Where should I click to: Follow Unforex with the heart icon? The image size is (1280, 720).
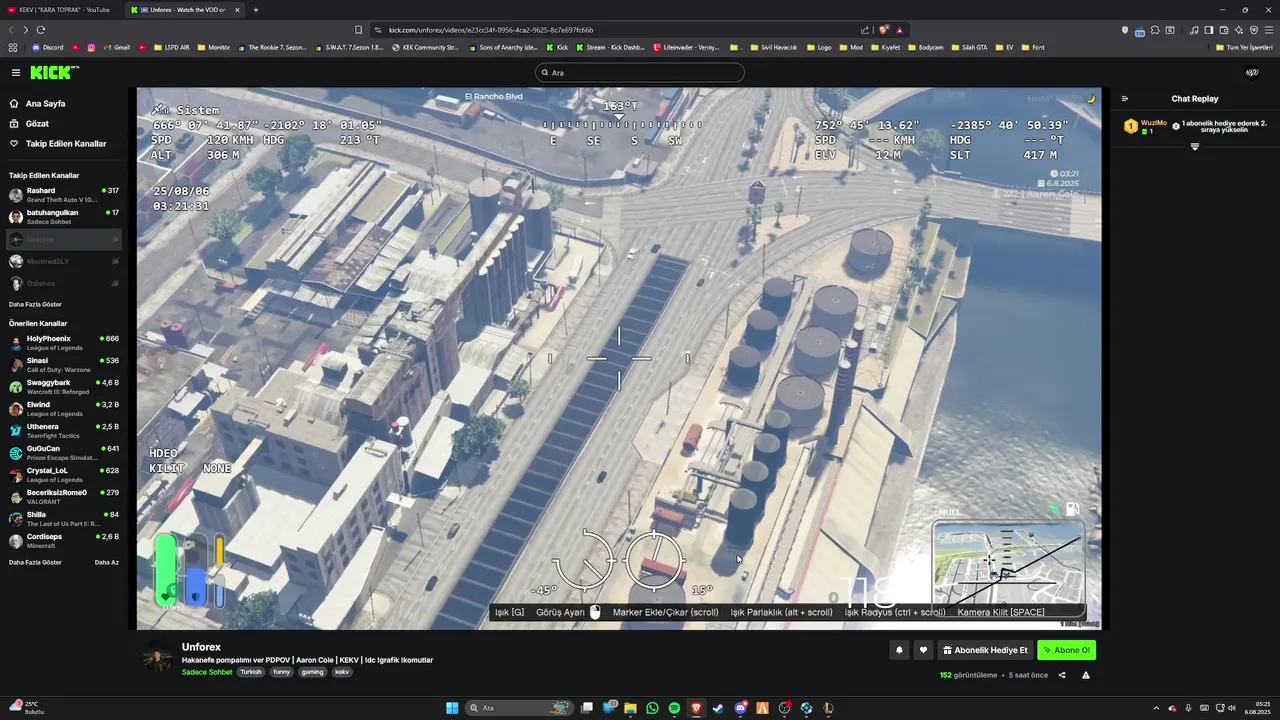click(x=923, y=650)
